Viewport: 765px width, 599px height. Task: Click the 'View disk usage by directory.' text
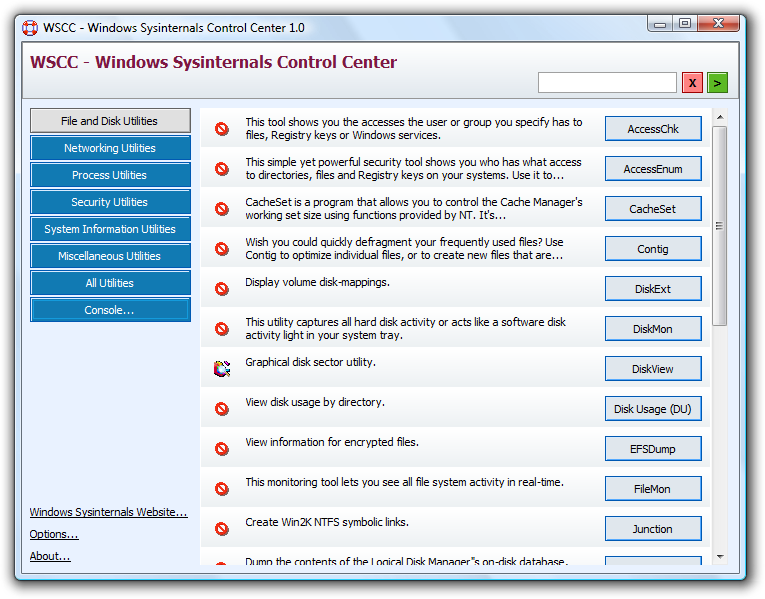[x=315, y=402]
